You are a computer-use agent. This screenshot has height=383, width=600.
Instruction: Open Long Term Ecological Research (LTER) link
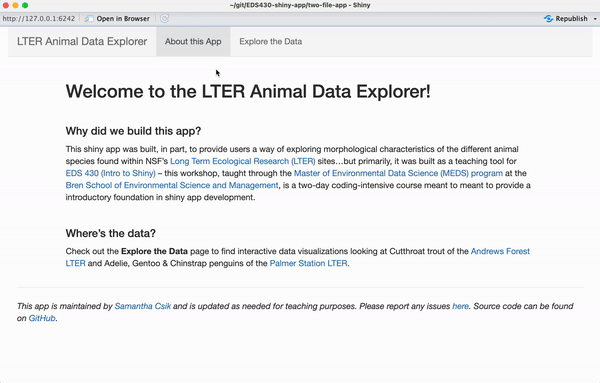point(243,161)
